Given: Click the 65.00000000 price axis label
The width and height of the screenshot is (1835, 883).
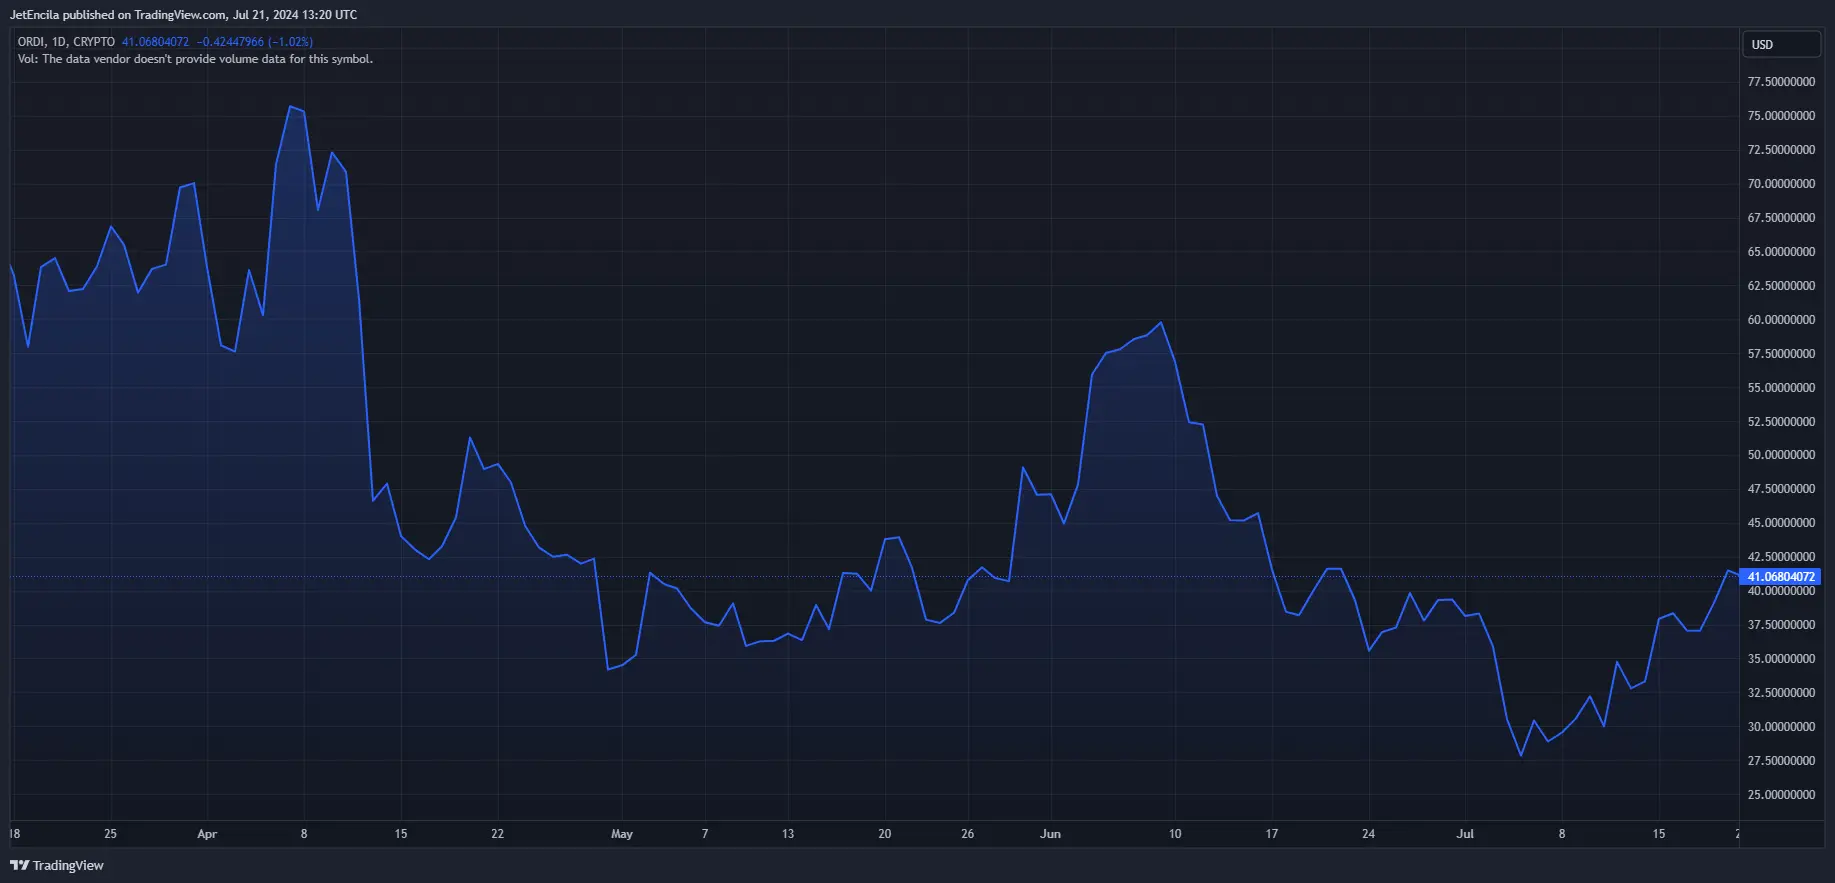Looking at the screenshot, I should tap(1781, 252).
